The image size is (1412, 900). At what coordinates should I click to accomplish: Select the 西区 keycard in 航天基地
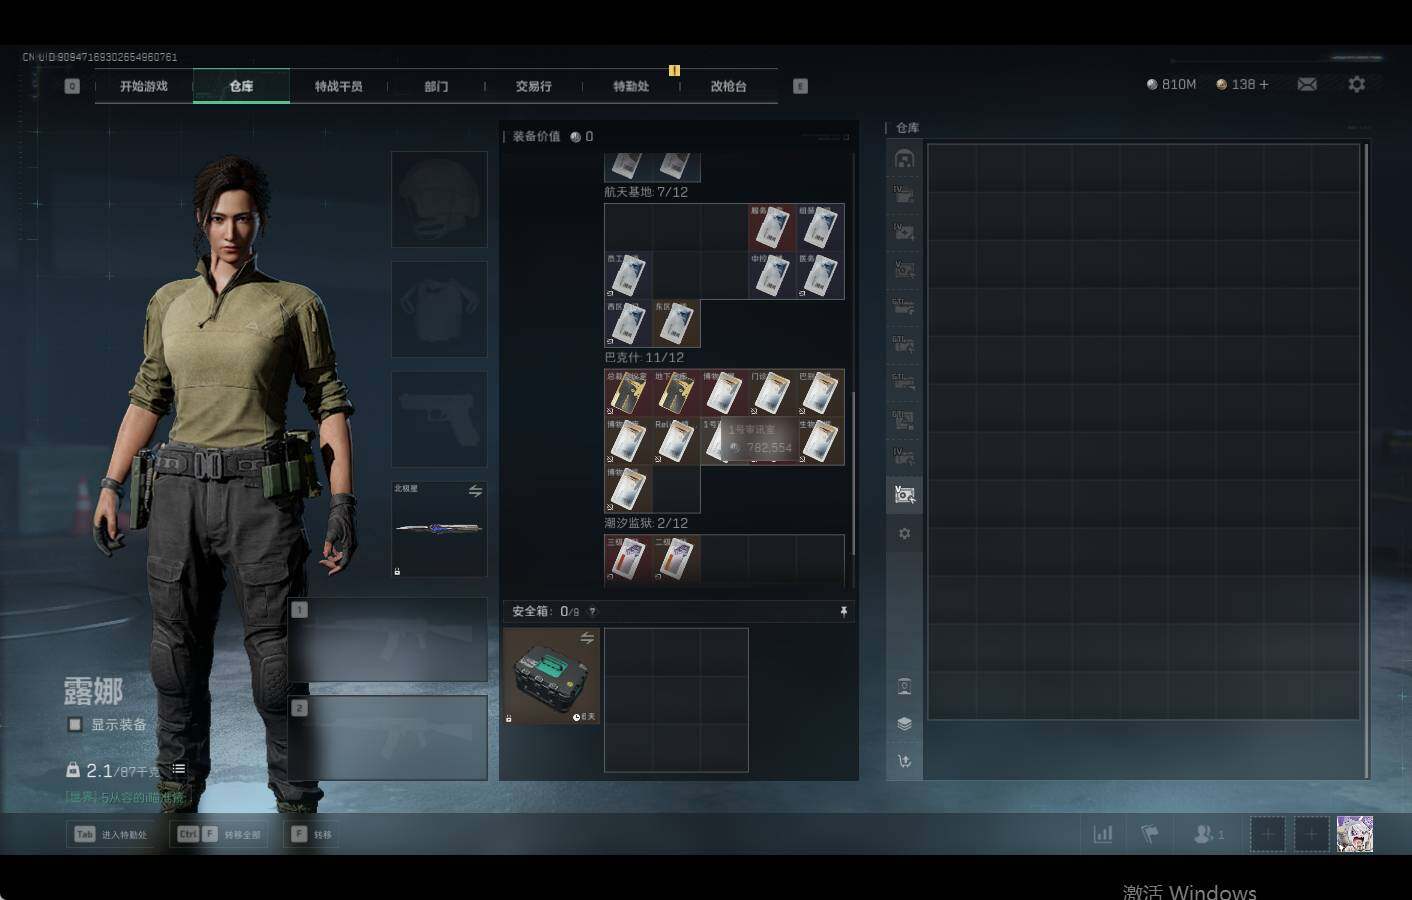coord(628,323)
